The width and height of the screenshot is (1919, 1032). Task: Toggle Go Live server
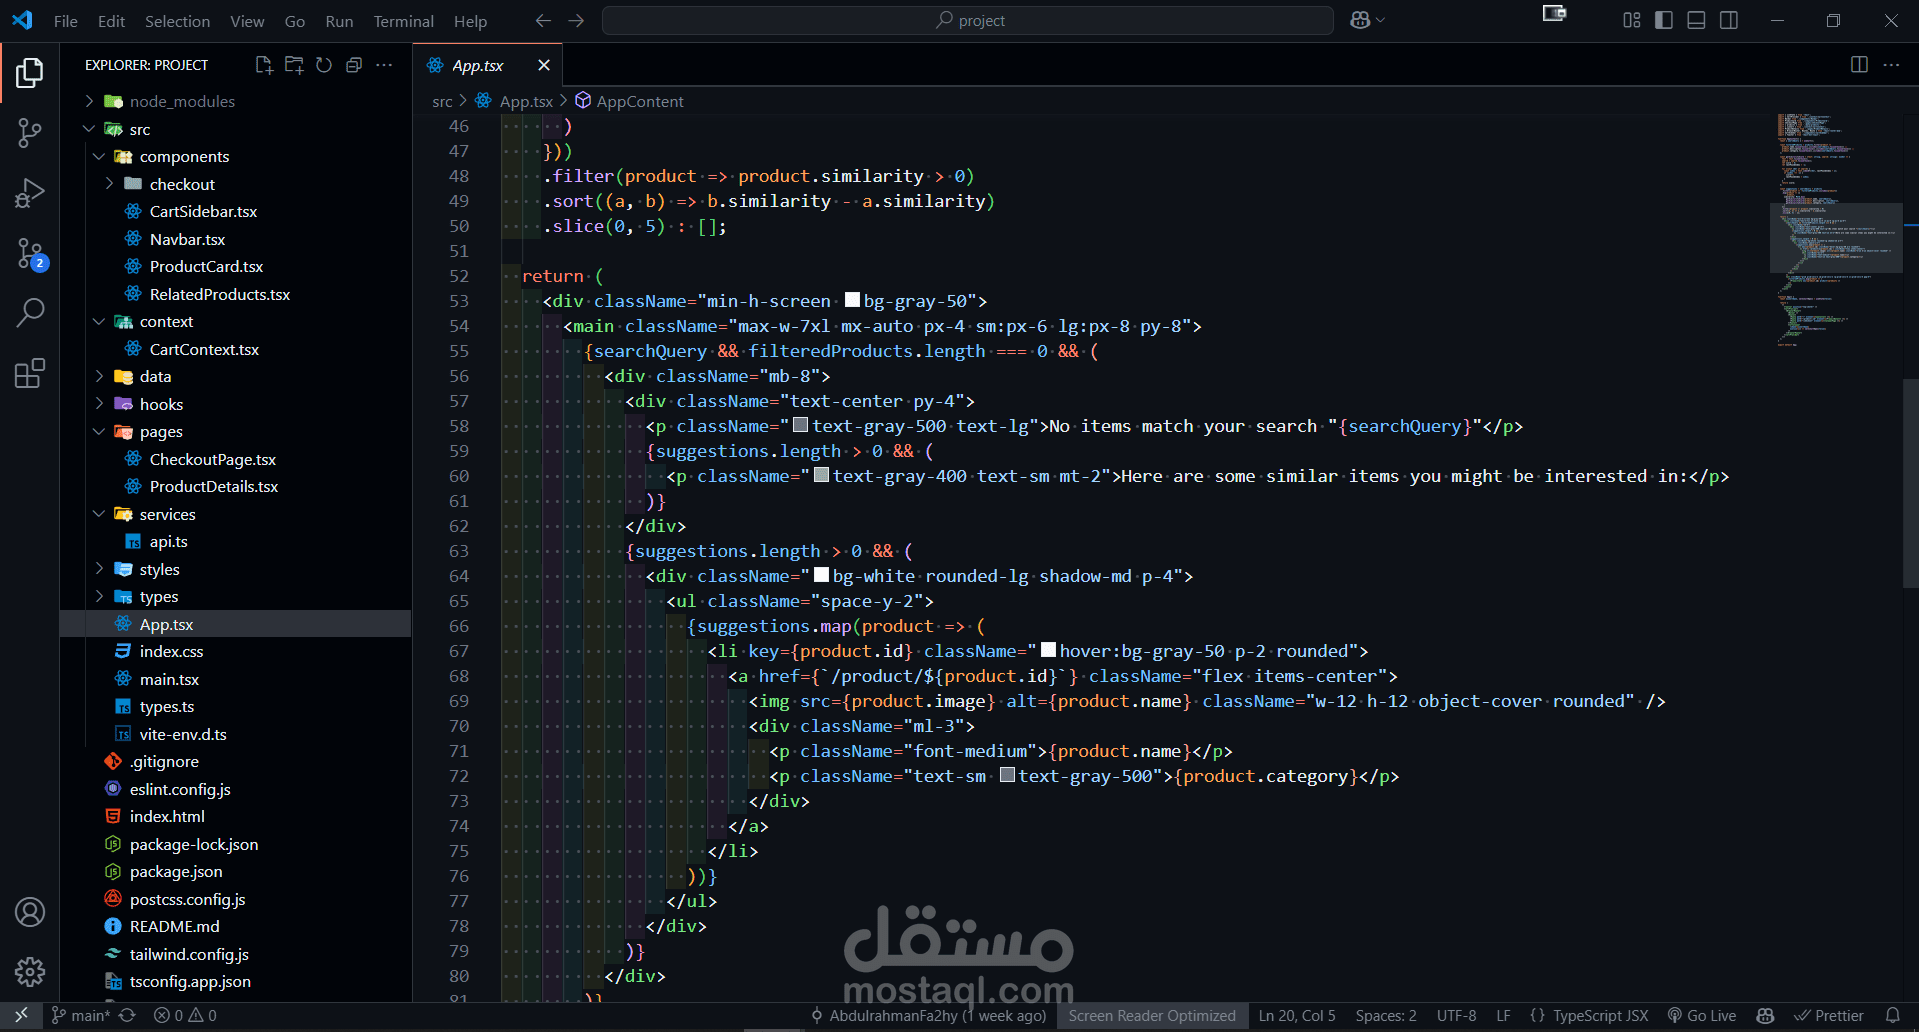pyautogui.click(x=1702, y=1015)
